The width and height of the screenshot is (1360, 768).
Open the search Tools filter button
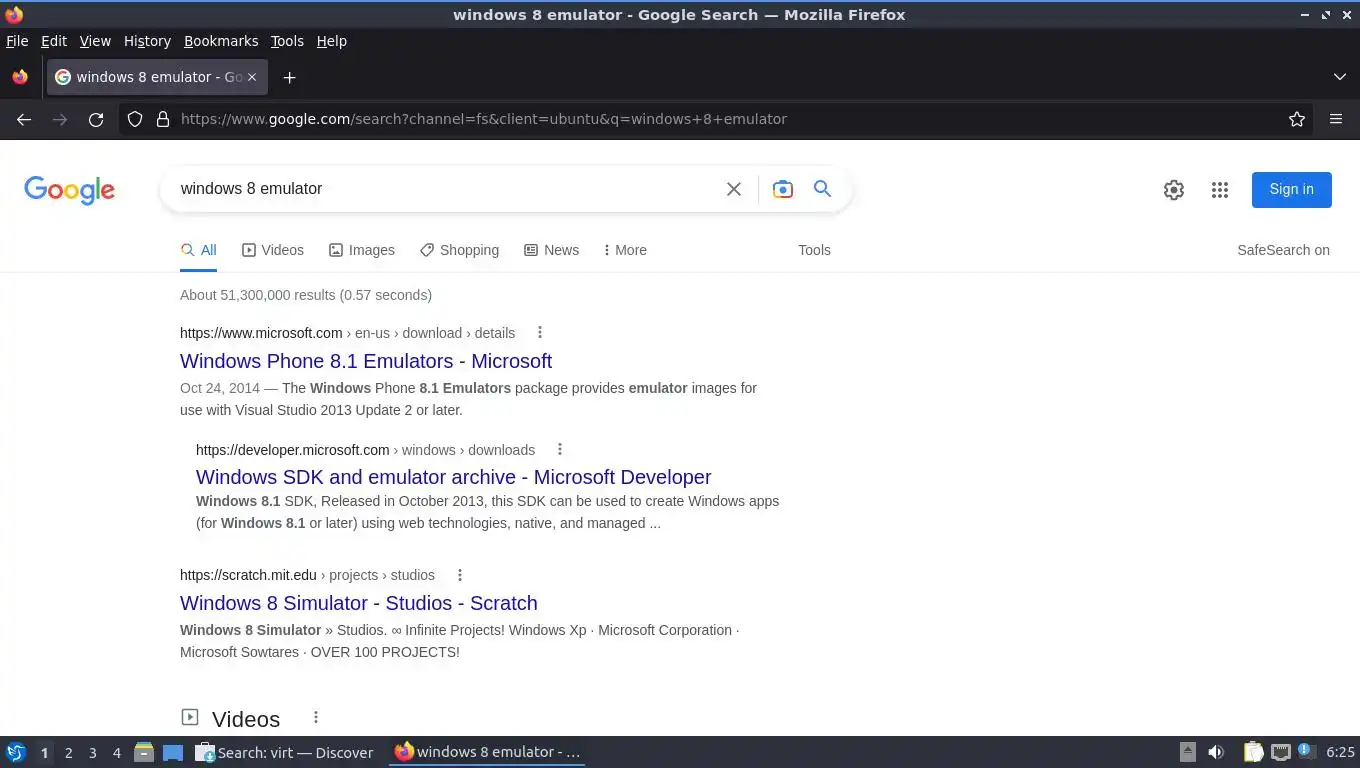pos(814,250)
